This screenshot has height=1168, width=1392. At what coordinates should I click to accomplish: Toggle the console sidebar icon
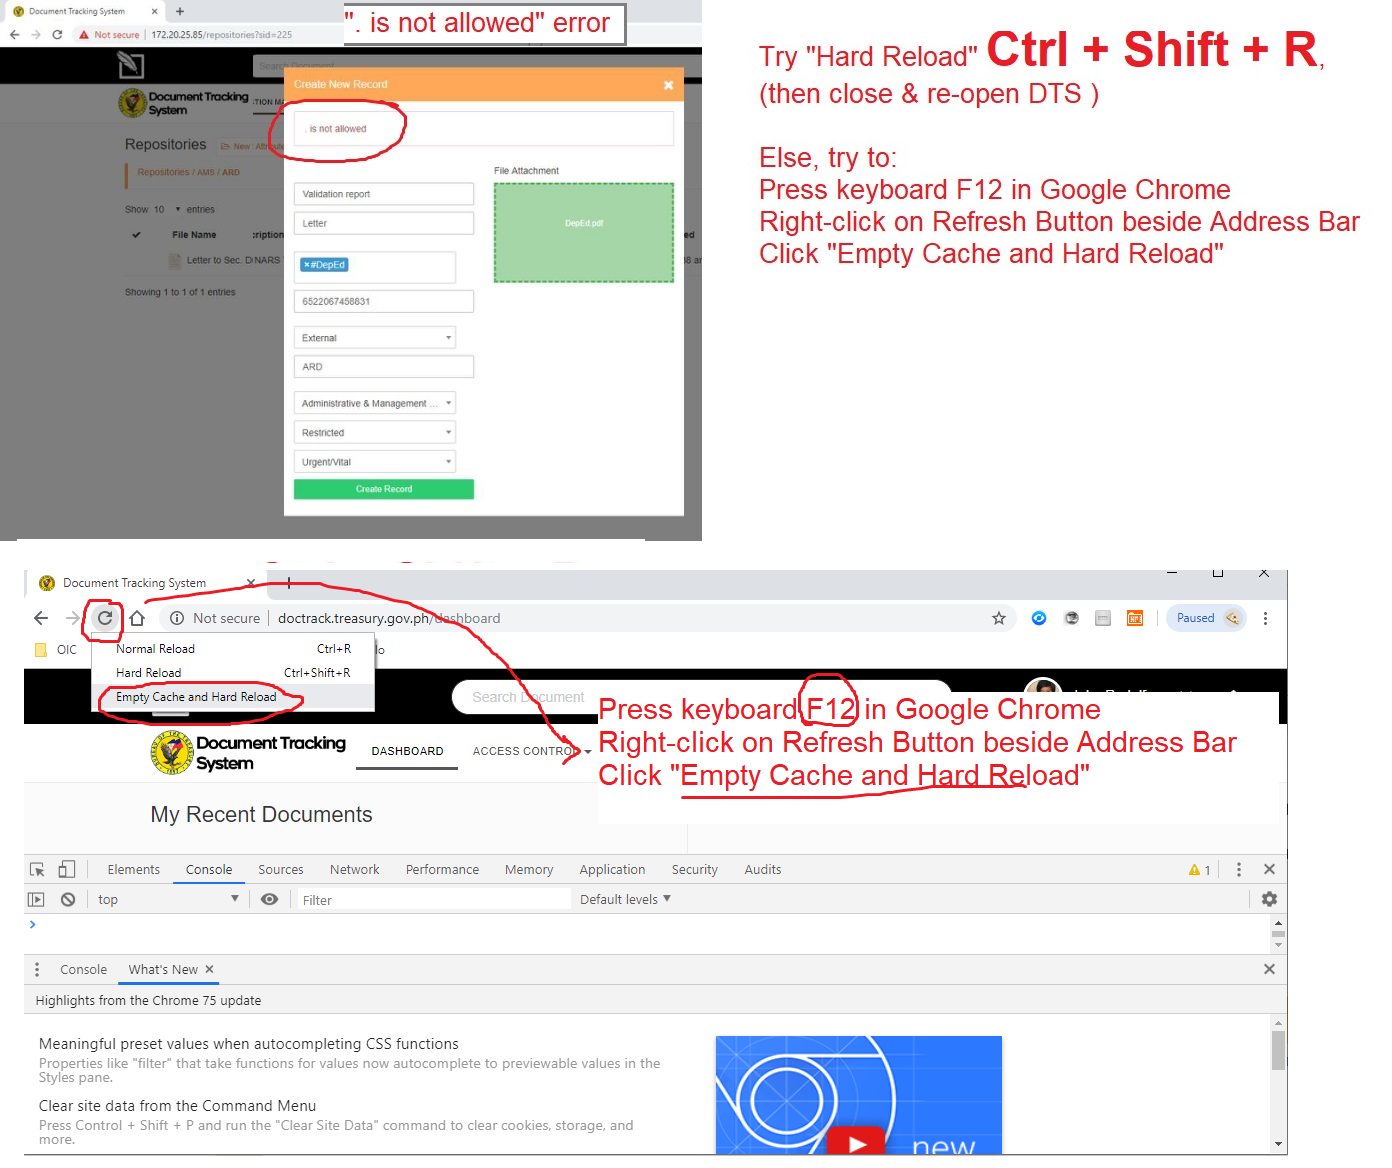coord(36,899)
